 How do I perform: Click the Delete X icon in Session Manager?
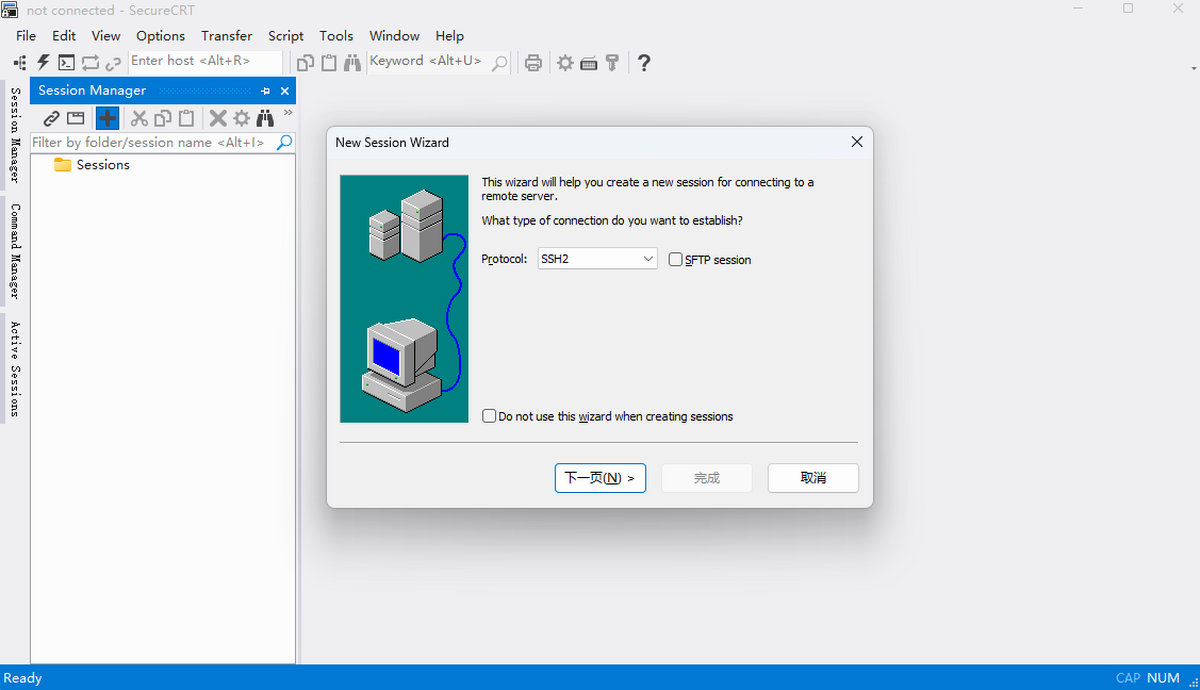pos(217,118)
